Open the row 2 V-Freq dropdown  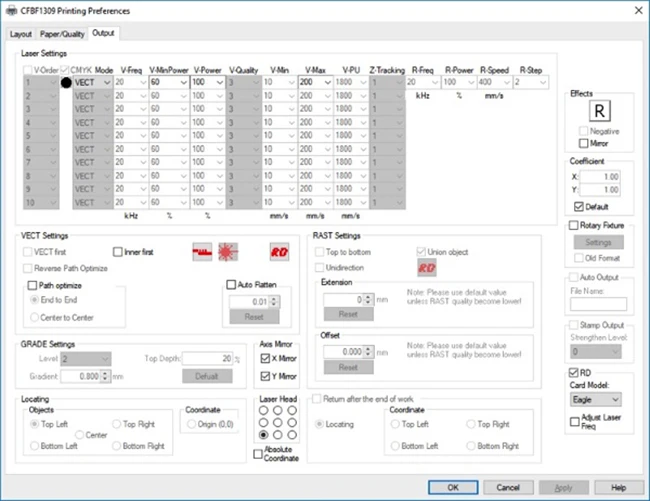[x=131, y=96]
